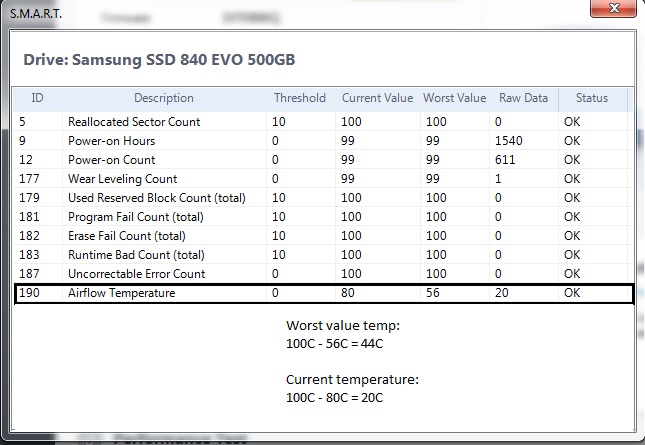Click ID cell 5

[x=22, y=122]
